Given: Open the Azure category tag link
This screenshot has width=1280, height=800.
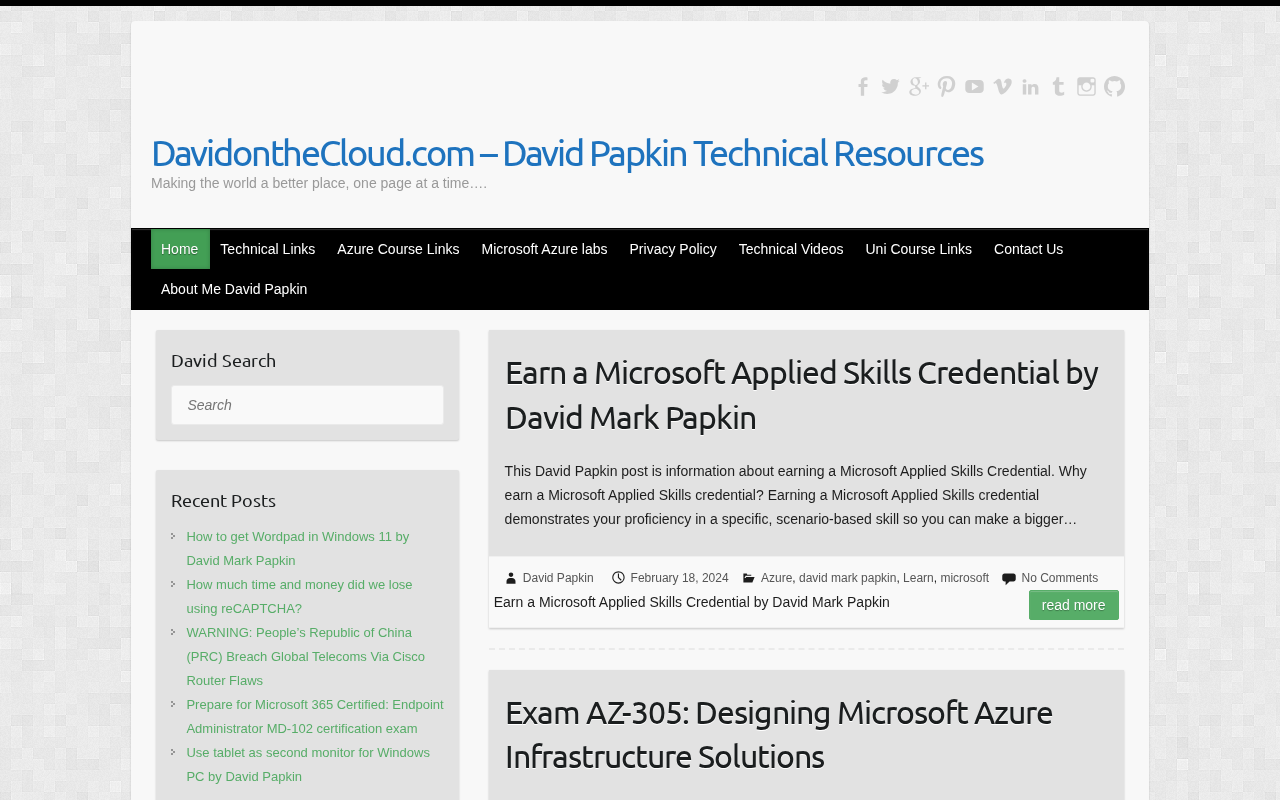Looking at the screenshot, I should coord(776,578).
